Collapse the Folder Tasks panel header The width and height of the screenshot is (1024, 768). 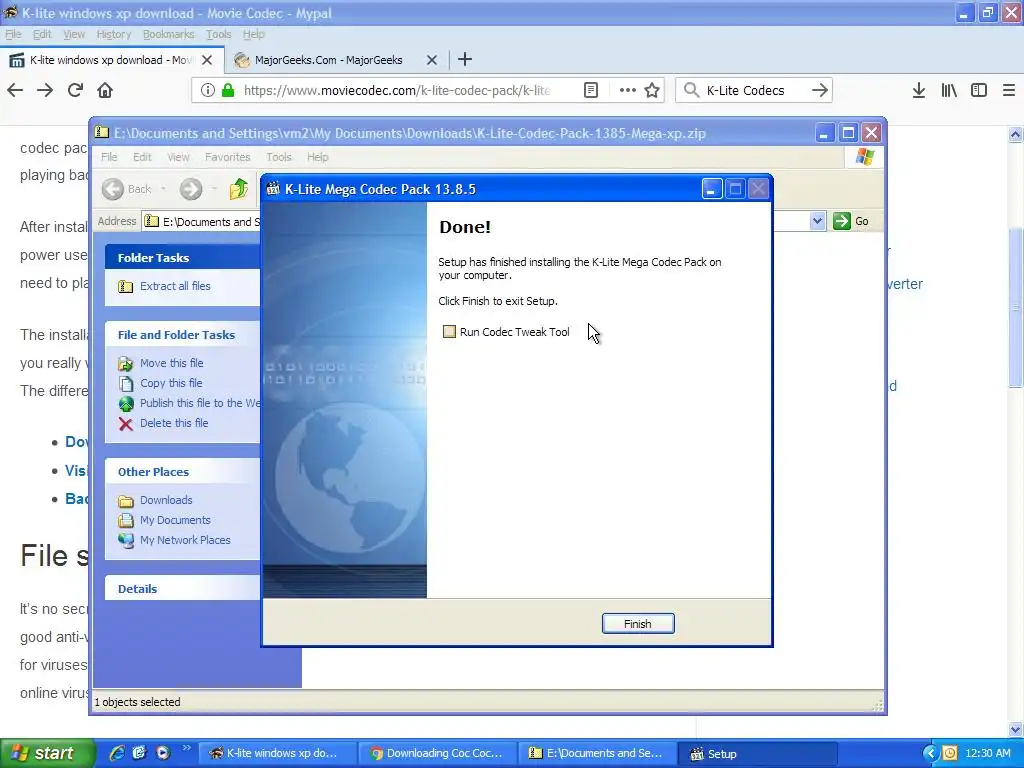click(182, 257)
